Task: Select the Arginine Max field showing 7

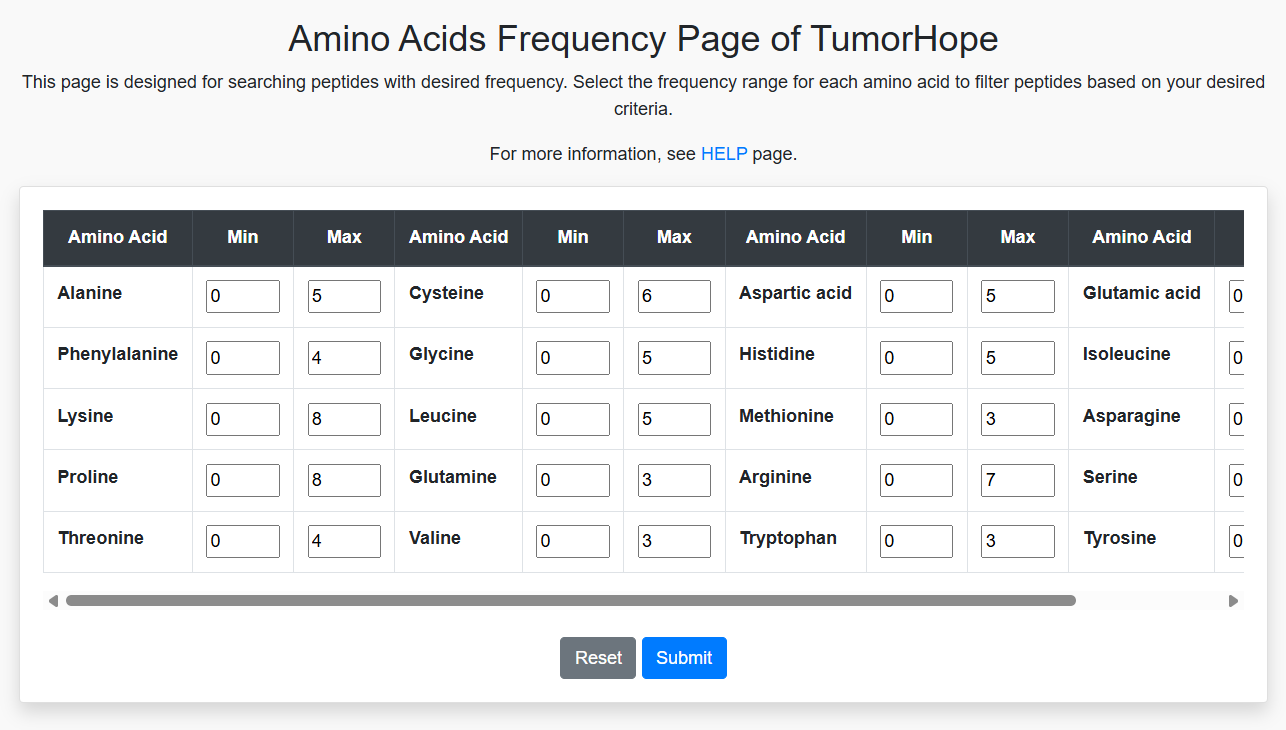Action: tap(1017, 480)
